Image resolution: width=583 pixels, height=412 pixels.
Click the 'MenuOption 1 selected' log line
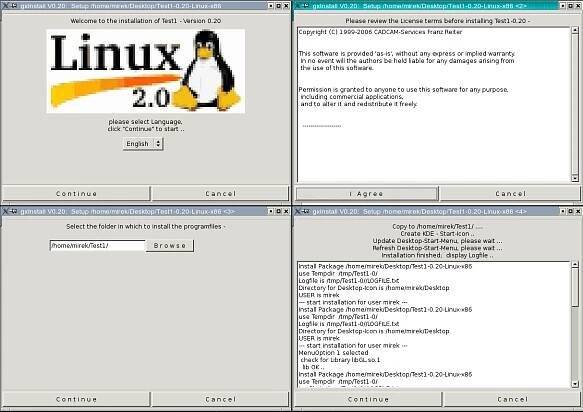pos(334,353)
